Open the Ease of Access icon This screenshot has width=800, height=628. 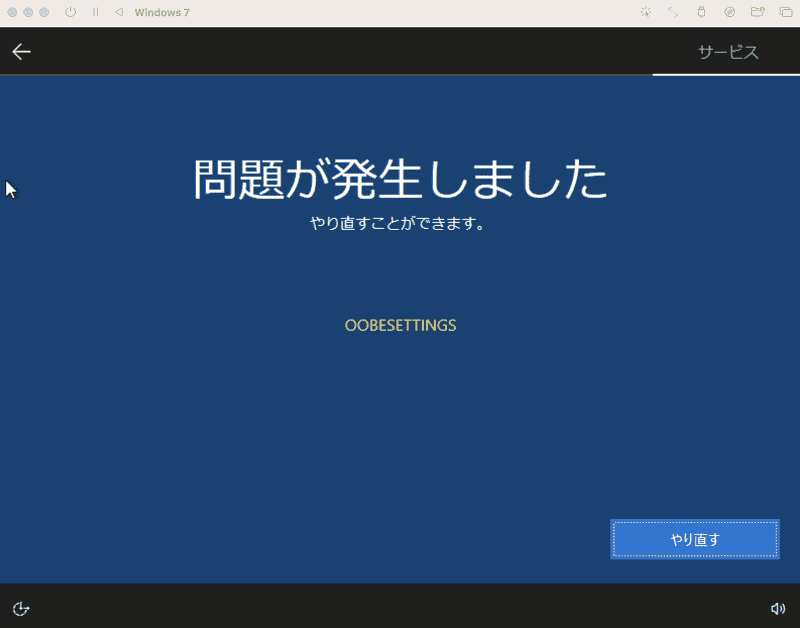[21, 609]
